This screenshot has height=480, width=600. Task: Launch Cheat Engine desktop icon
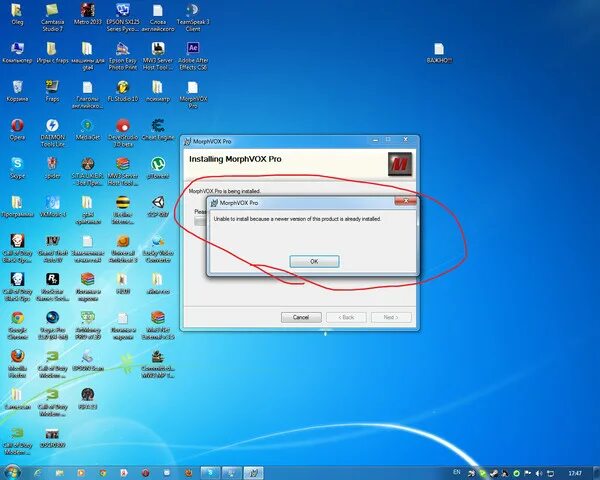click(x=158, y=129)
